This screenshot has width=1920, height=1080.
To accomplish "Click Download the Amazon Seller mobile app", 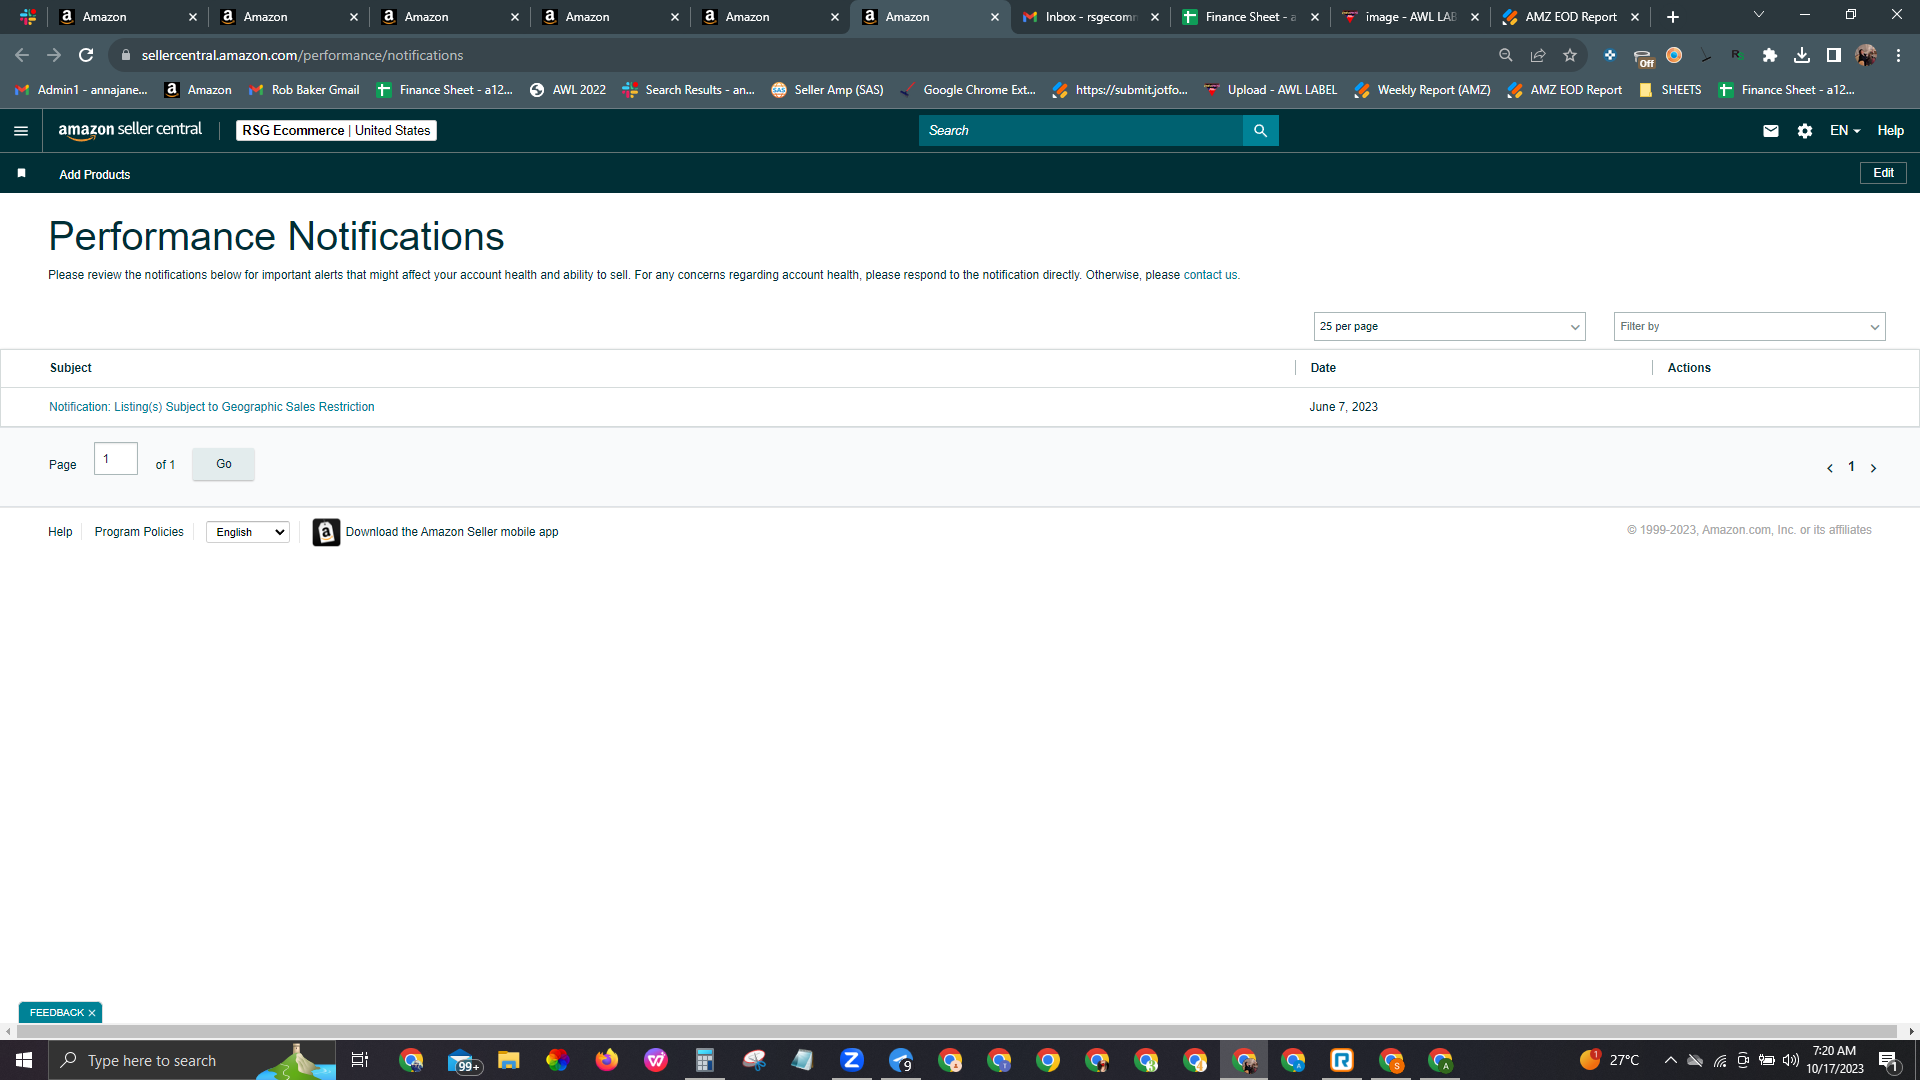I will (x=452, y=532).
